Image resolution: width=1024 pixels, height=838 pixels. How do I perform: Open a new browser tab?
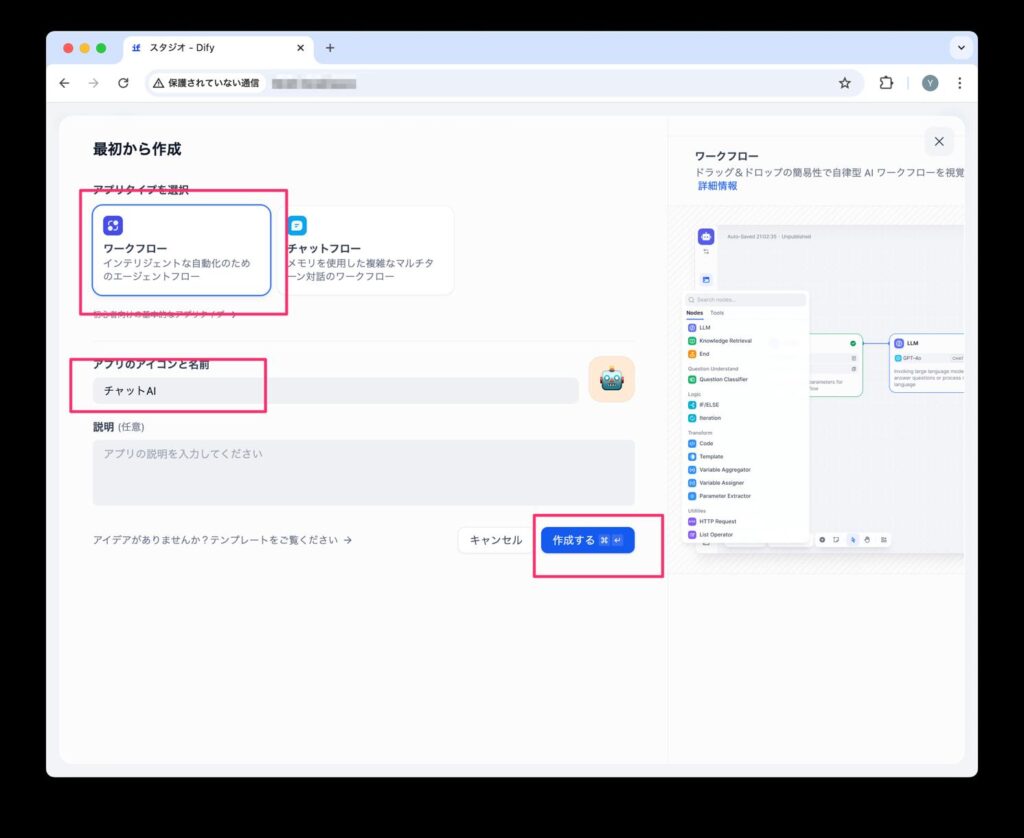(x=330, y=48)
